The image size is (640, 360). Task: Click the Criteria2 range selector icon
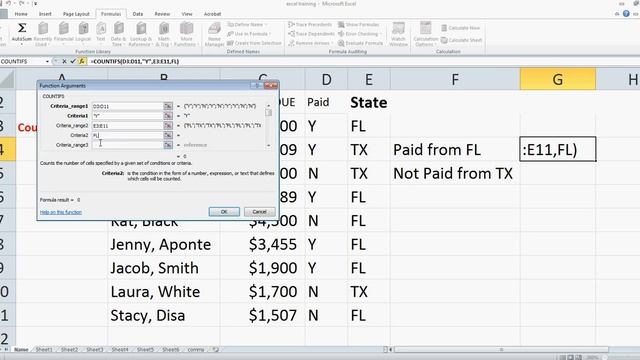point(168,135)
